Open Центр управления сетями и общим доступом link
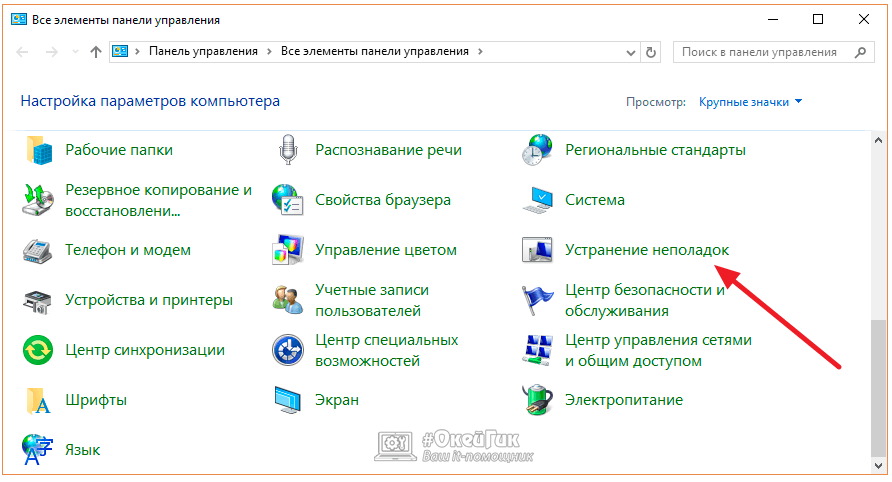The height and width of the screenshot is (482, 892). 658,351
